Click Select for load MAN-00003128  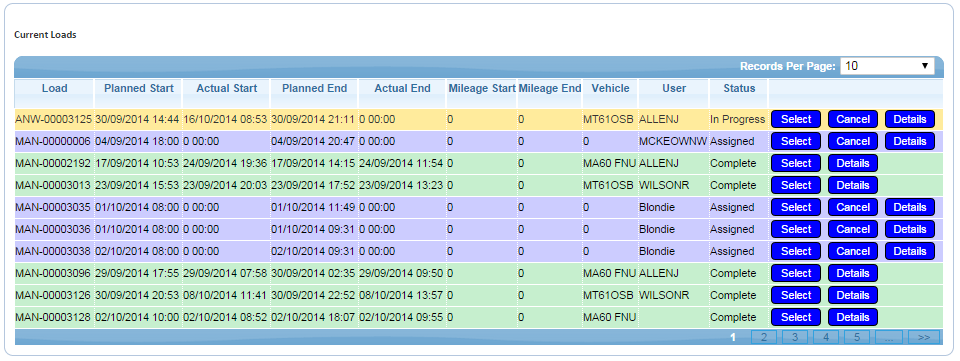[x=796, y=318]
